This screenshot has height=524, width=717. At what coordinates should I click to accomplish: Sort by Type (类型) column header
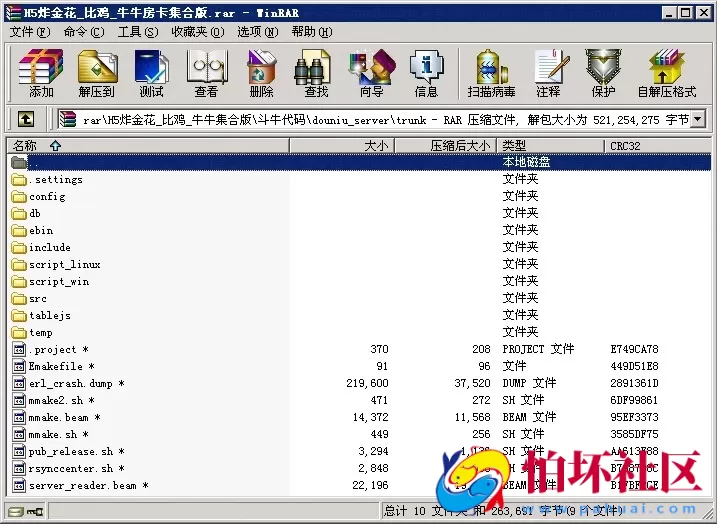tap(551, 146)
